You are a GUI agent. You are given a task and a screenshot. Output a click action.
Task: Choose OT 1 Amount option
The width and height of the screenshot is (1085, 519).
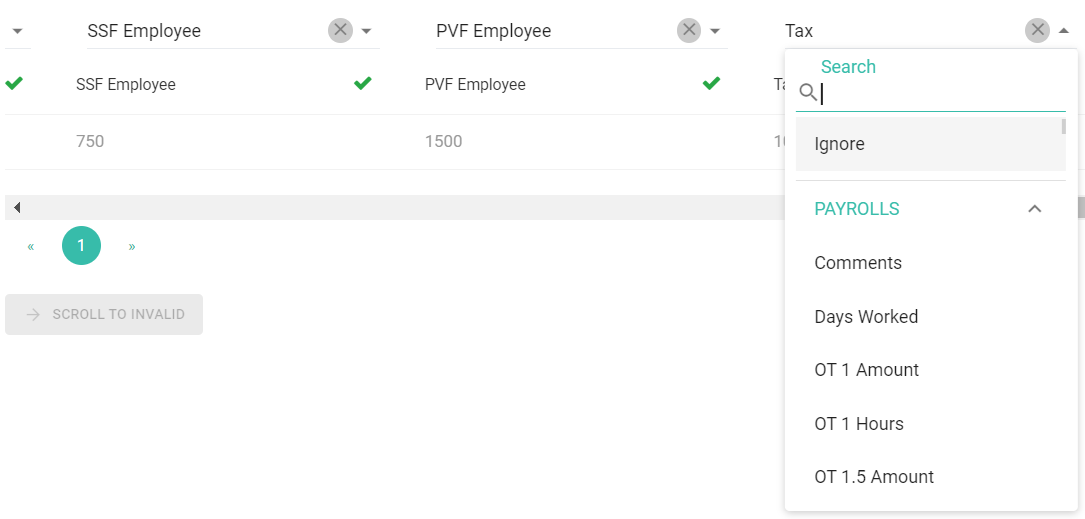[x=931, y=370]
